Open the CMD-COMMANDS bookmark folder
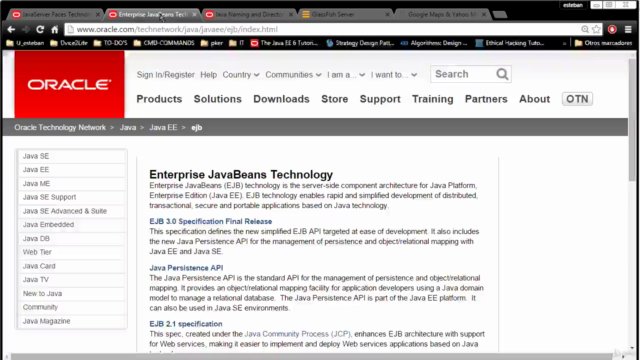The height and width of the screenshot is (360, 640). coord(164,43)
